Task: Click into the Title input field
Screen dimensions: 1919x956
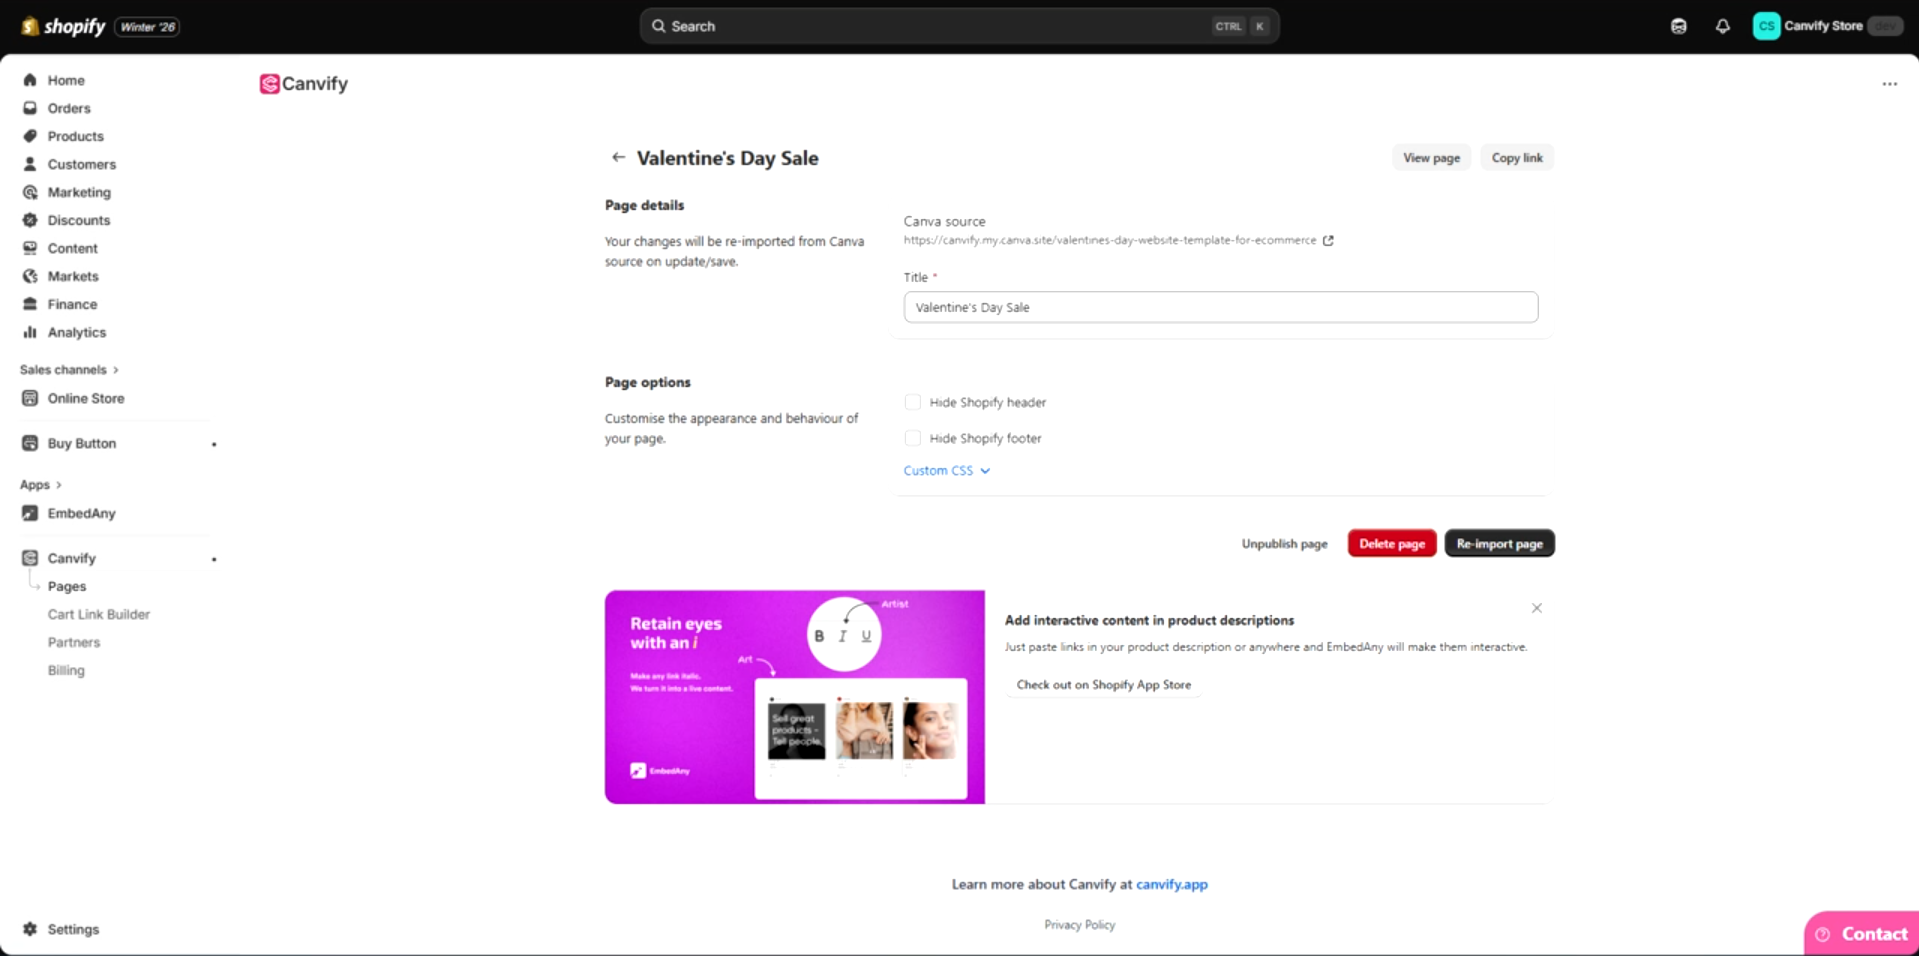Action: (x=1220, y=307)
